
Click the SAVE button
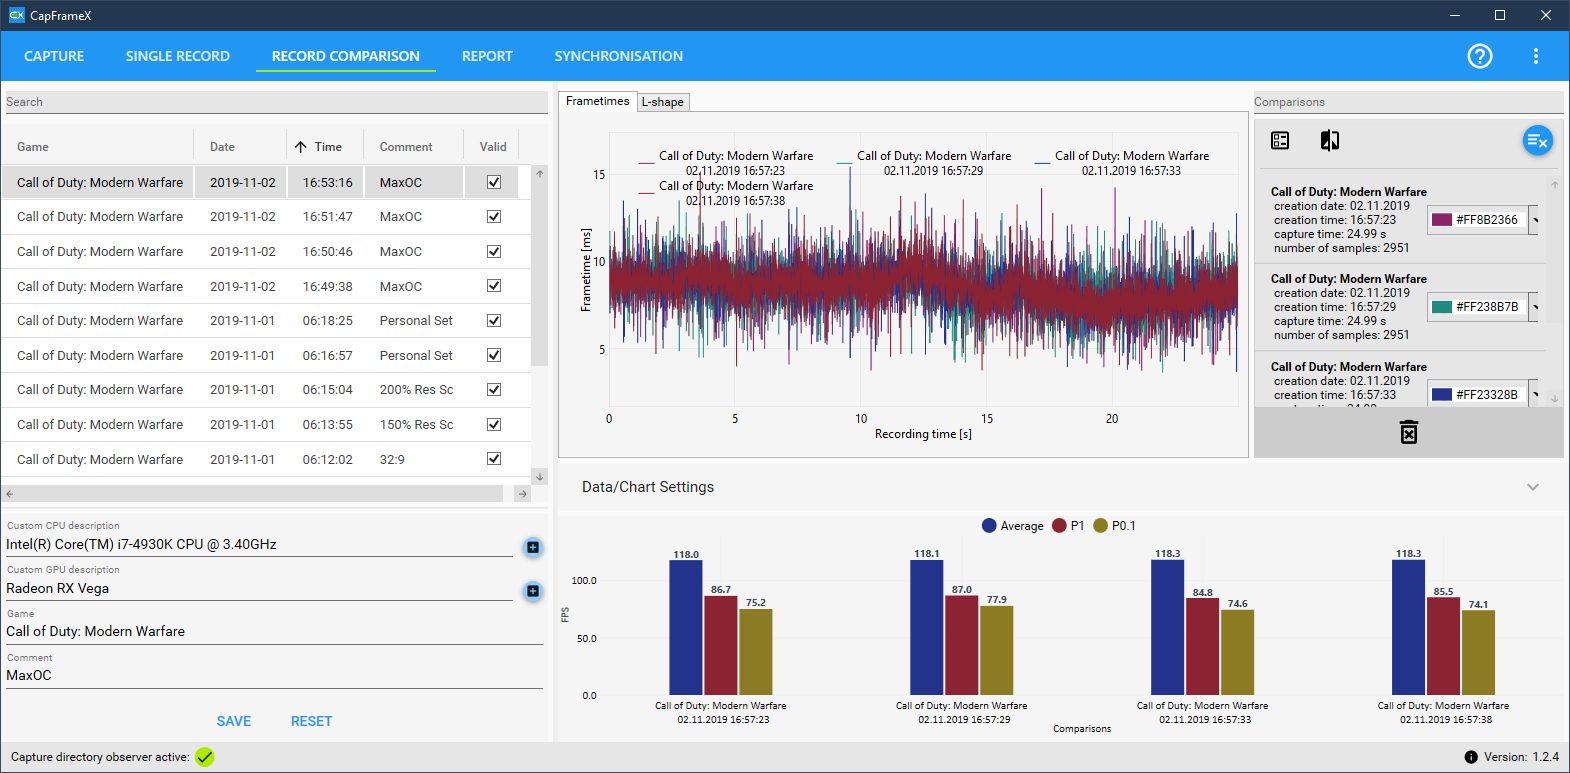tap(234, 721)
